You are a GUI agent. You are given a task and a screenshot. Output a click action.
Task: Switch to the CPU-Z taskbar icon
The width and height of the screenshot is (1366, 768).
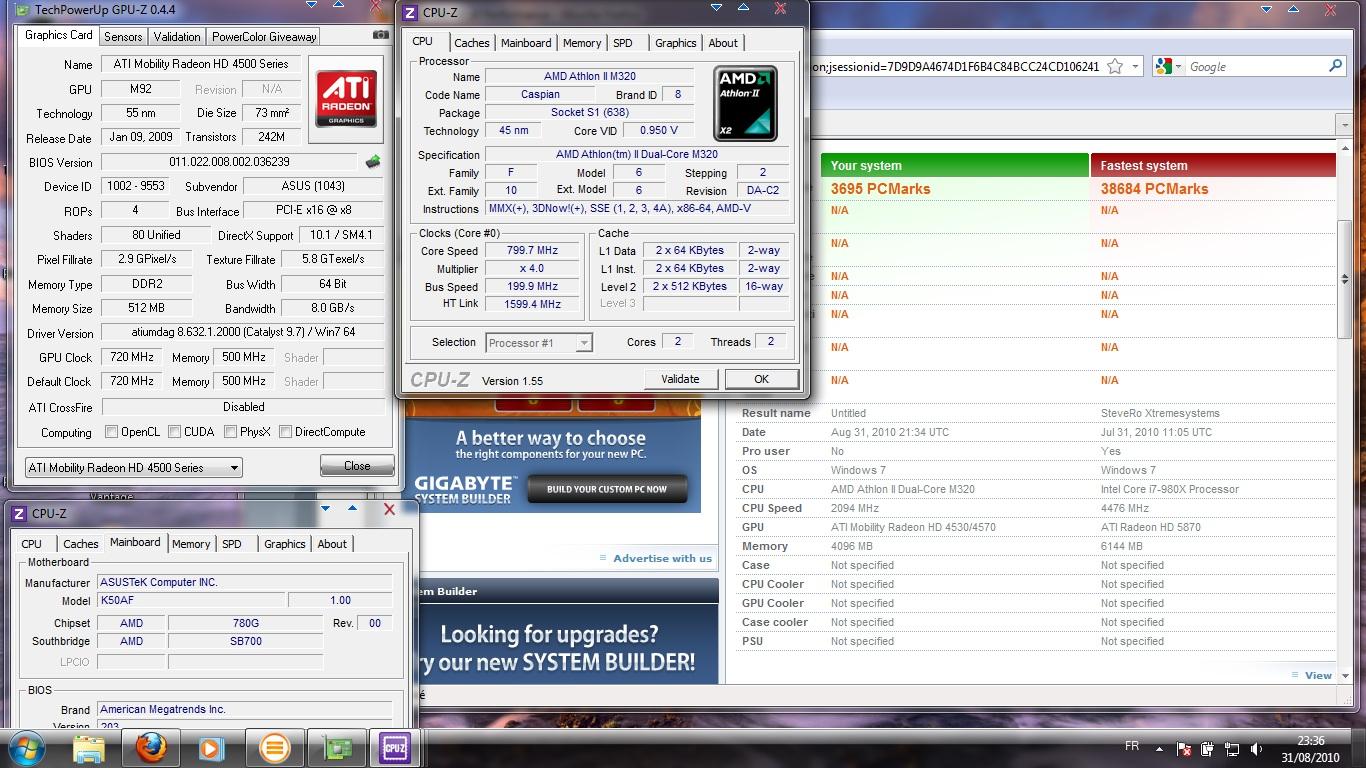[x=396, y=747]
